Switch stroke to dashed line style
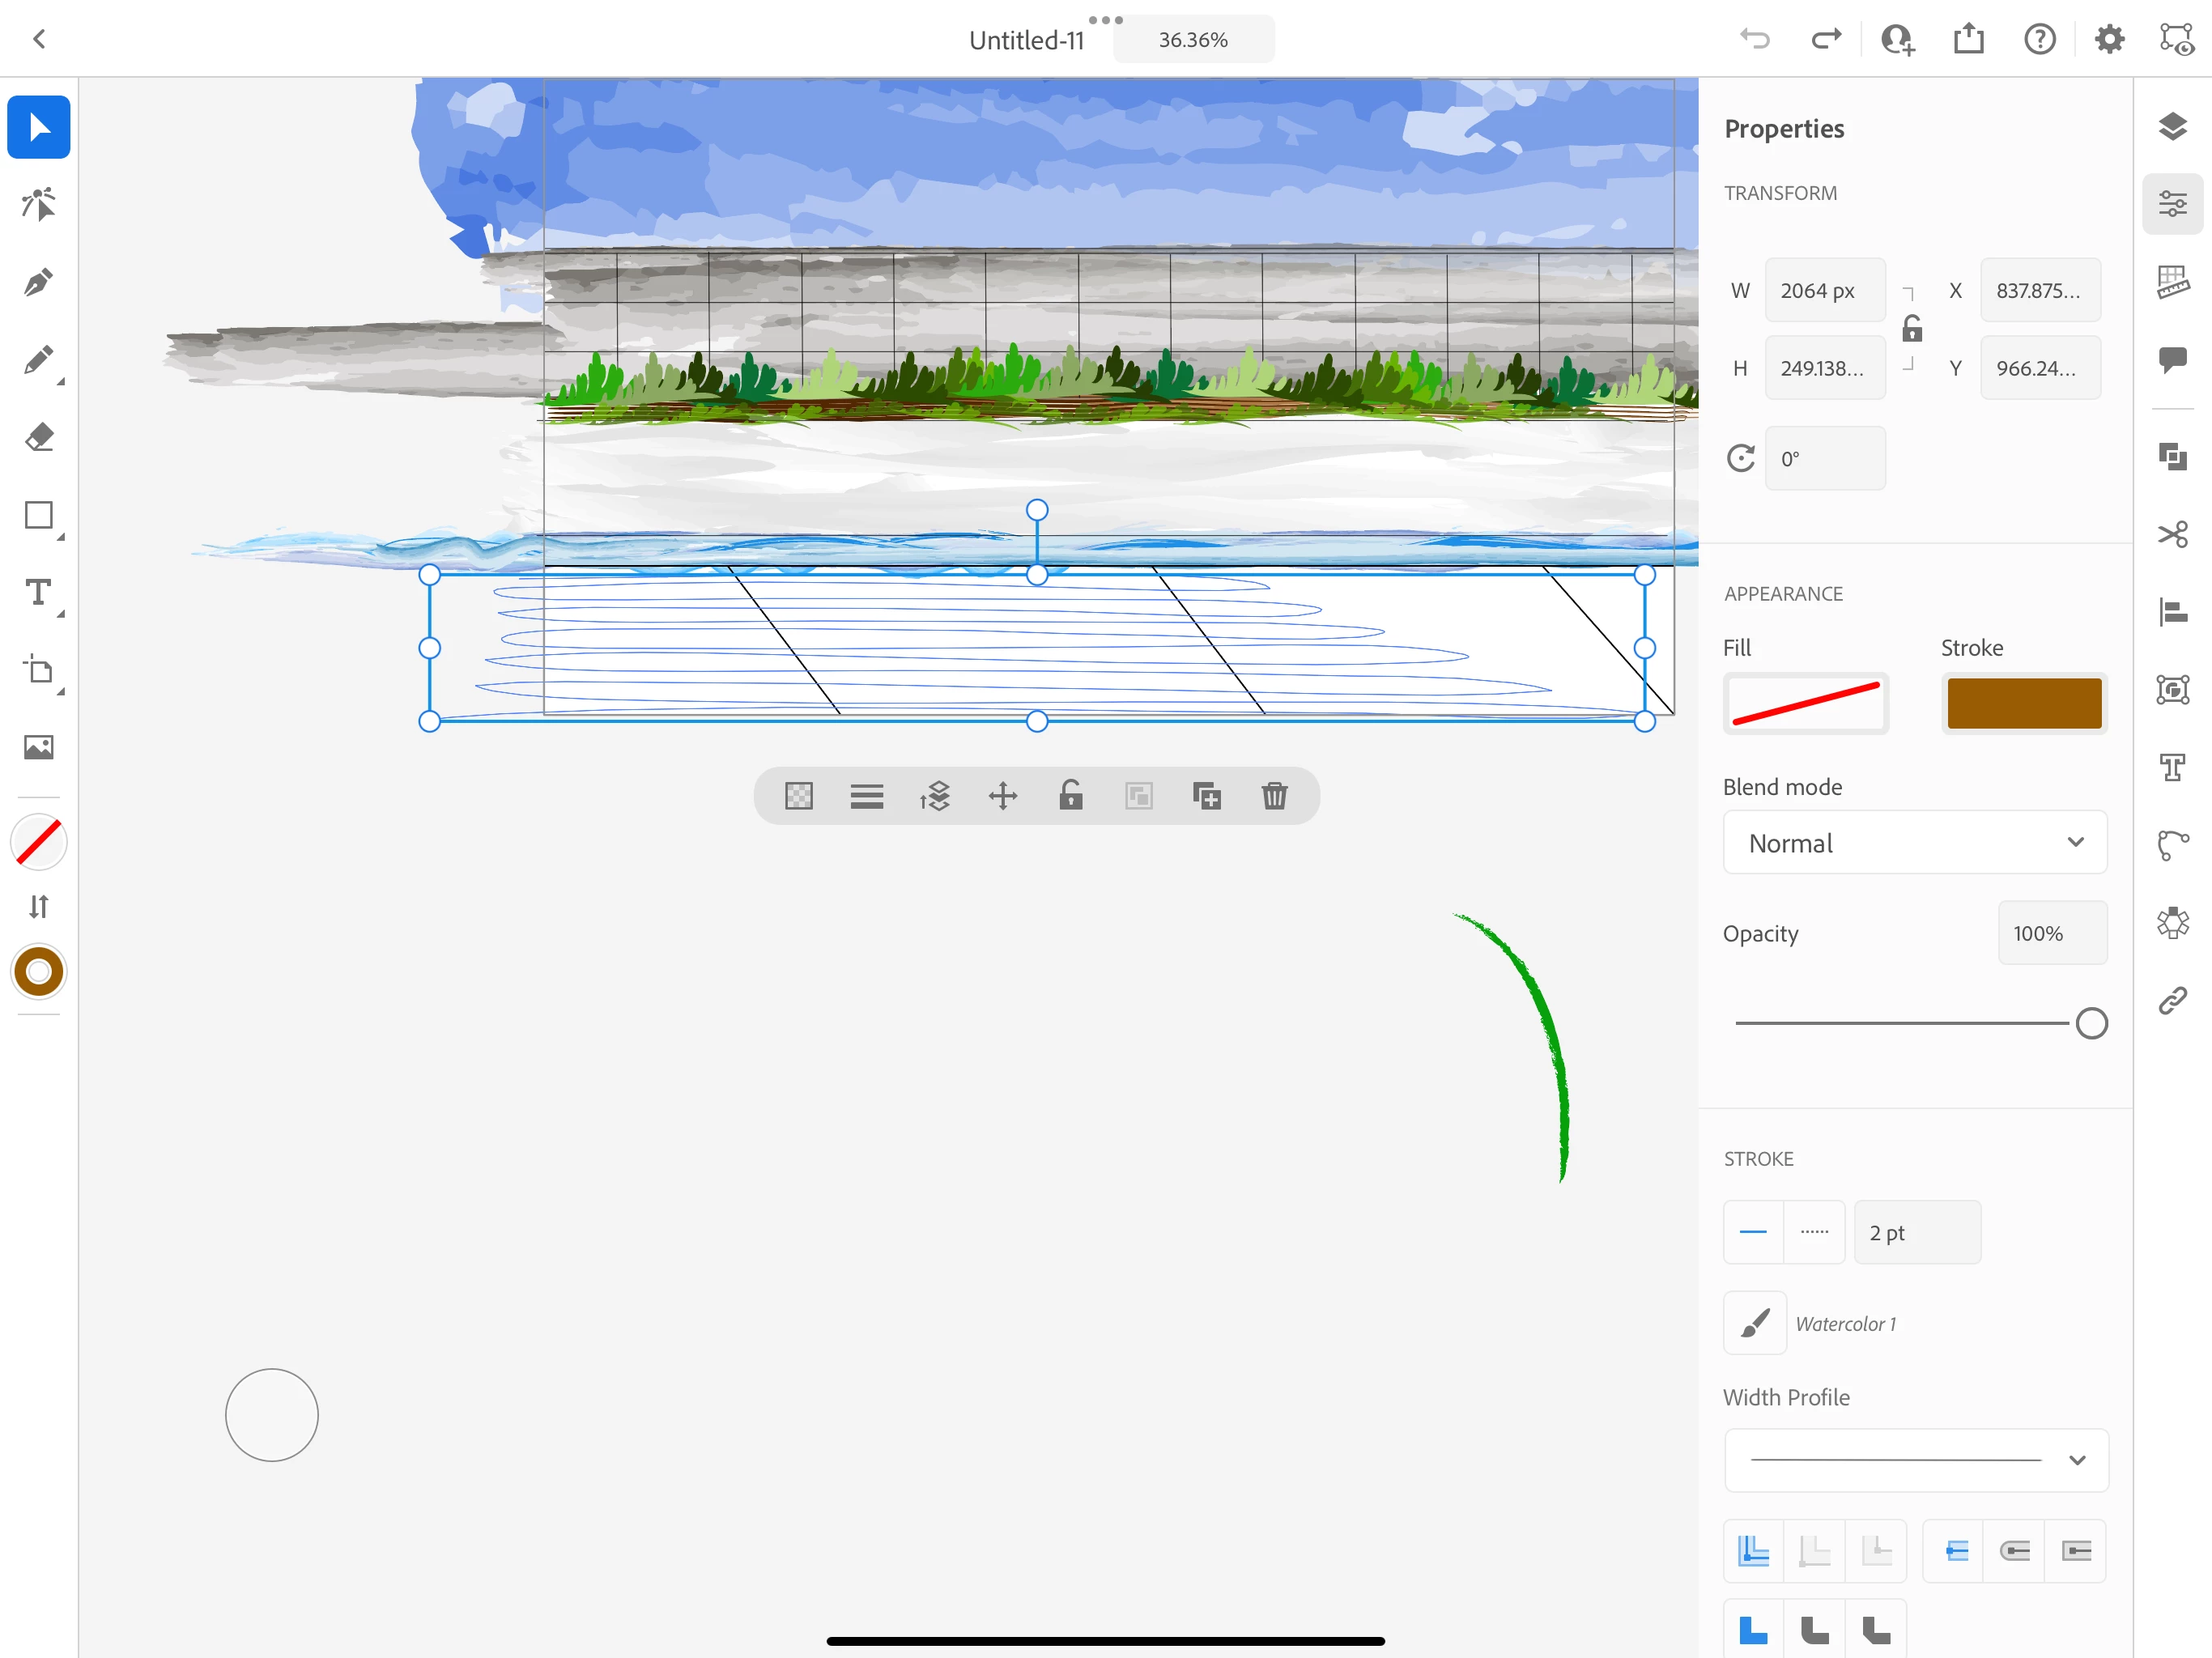Image resolution: width=2212 pixels, height=1658 pixels. tap(1814, 1232)
